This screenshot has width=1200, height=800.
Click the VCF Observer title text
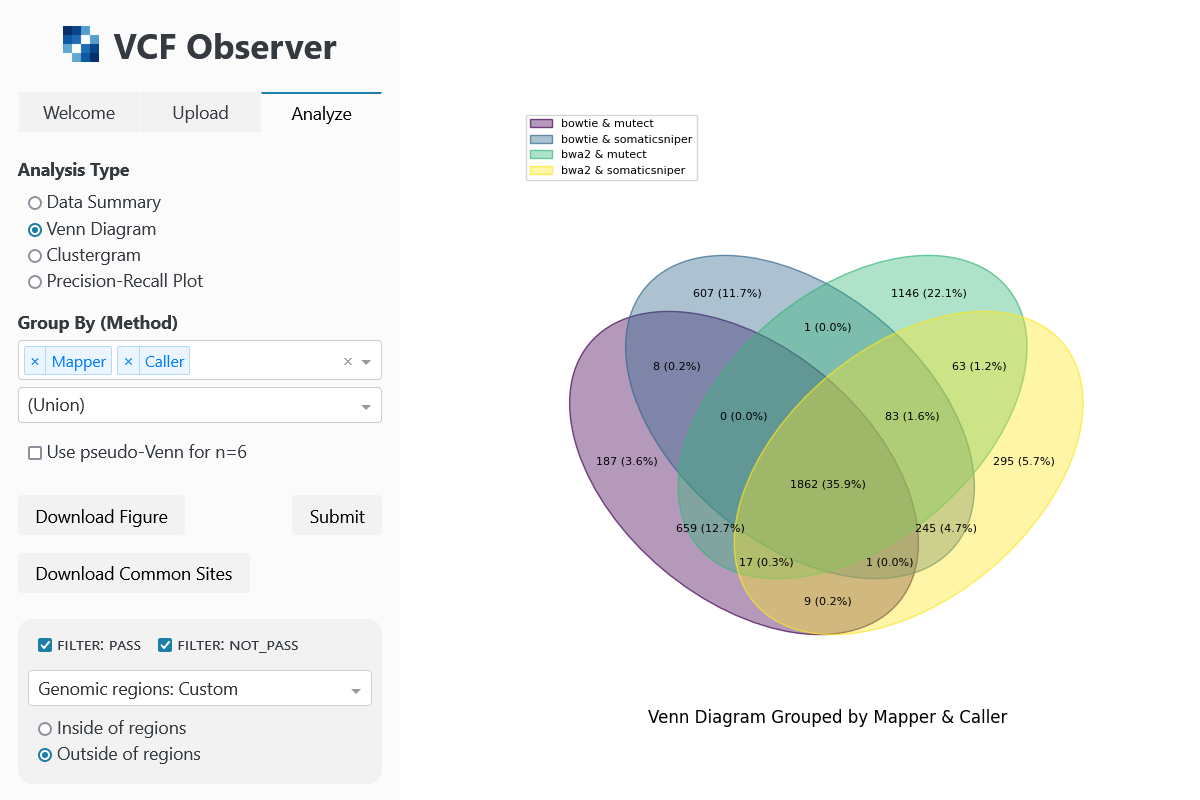click(225, 47)
